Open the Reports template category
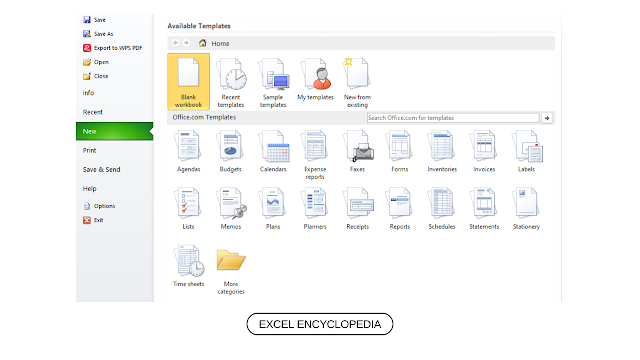640x360 pixels. [400, 209]
